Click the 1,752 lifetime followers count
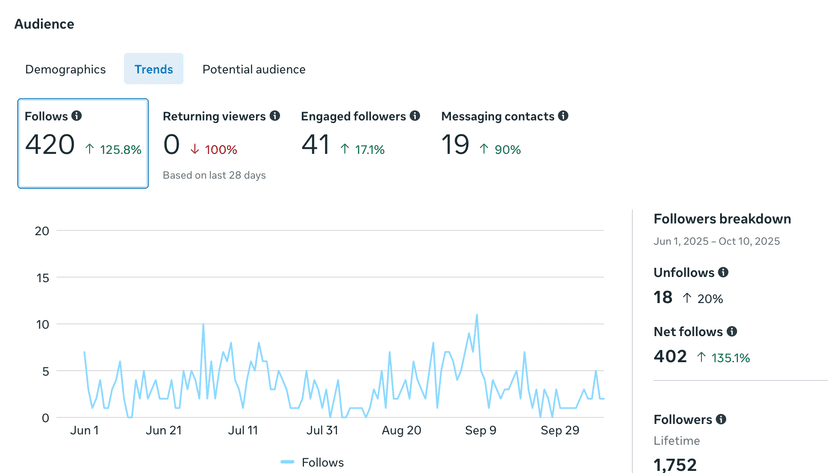This screenshot has width=828, height=473. (675, 465)
